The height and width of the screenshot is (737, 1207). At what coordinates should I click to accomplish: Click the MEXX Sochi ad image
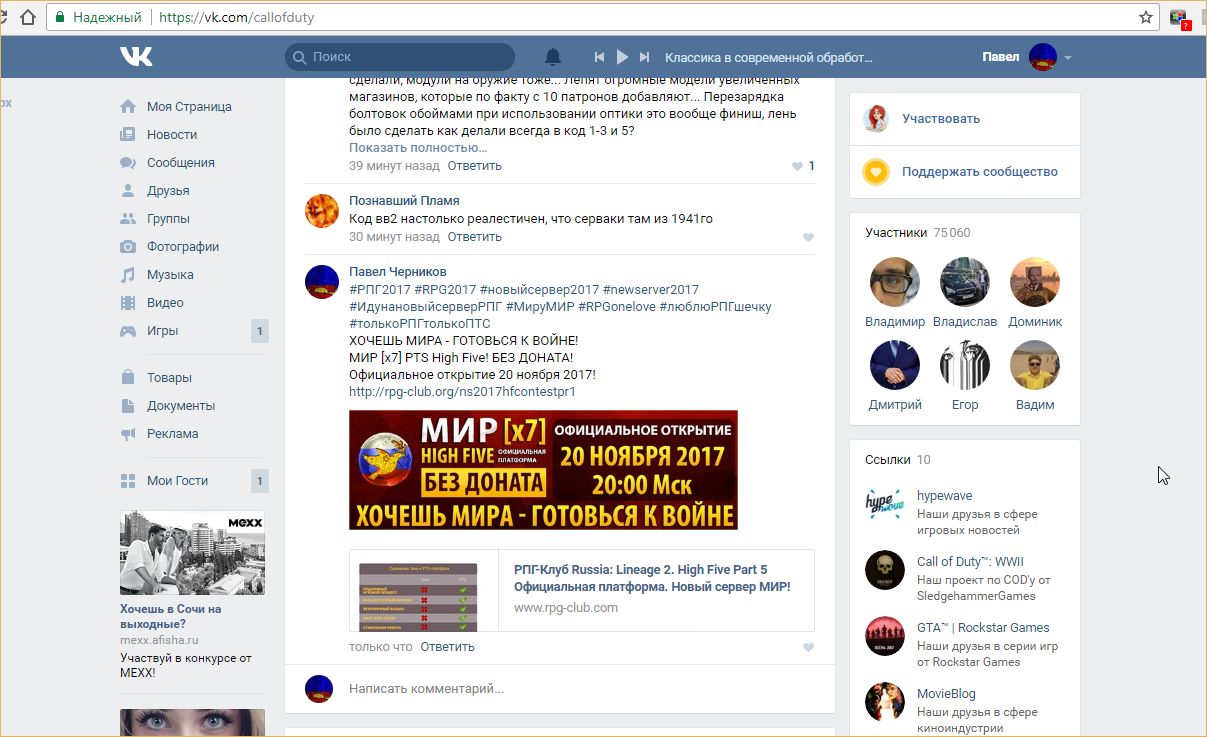tap(192, 553)
